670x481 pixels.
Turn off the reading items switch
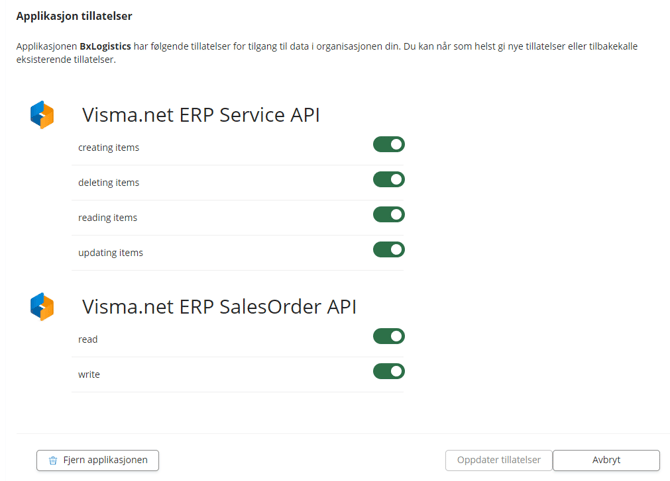point(389,214)
